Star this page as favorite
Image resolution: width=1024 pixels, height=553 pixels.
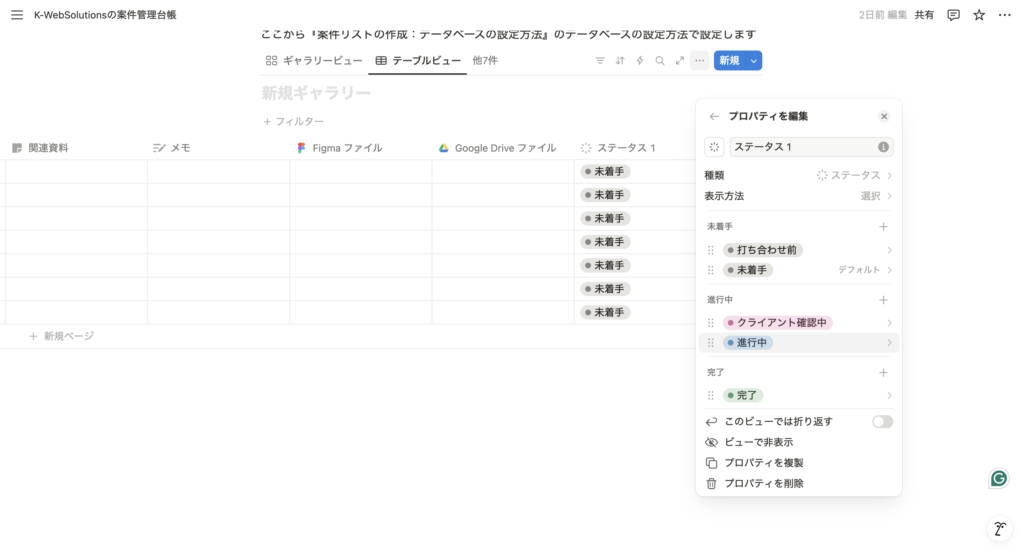click(x=979, y=15)
